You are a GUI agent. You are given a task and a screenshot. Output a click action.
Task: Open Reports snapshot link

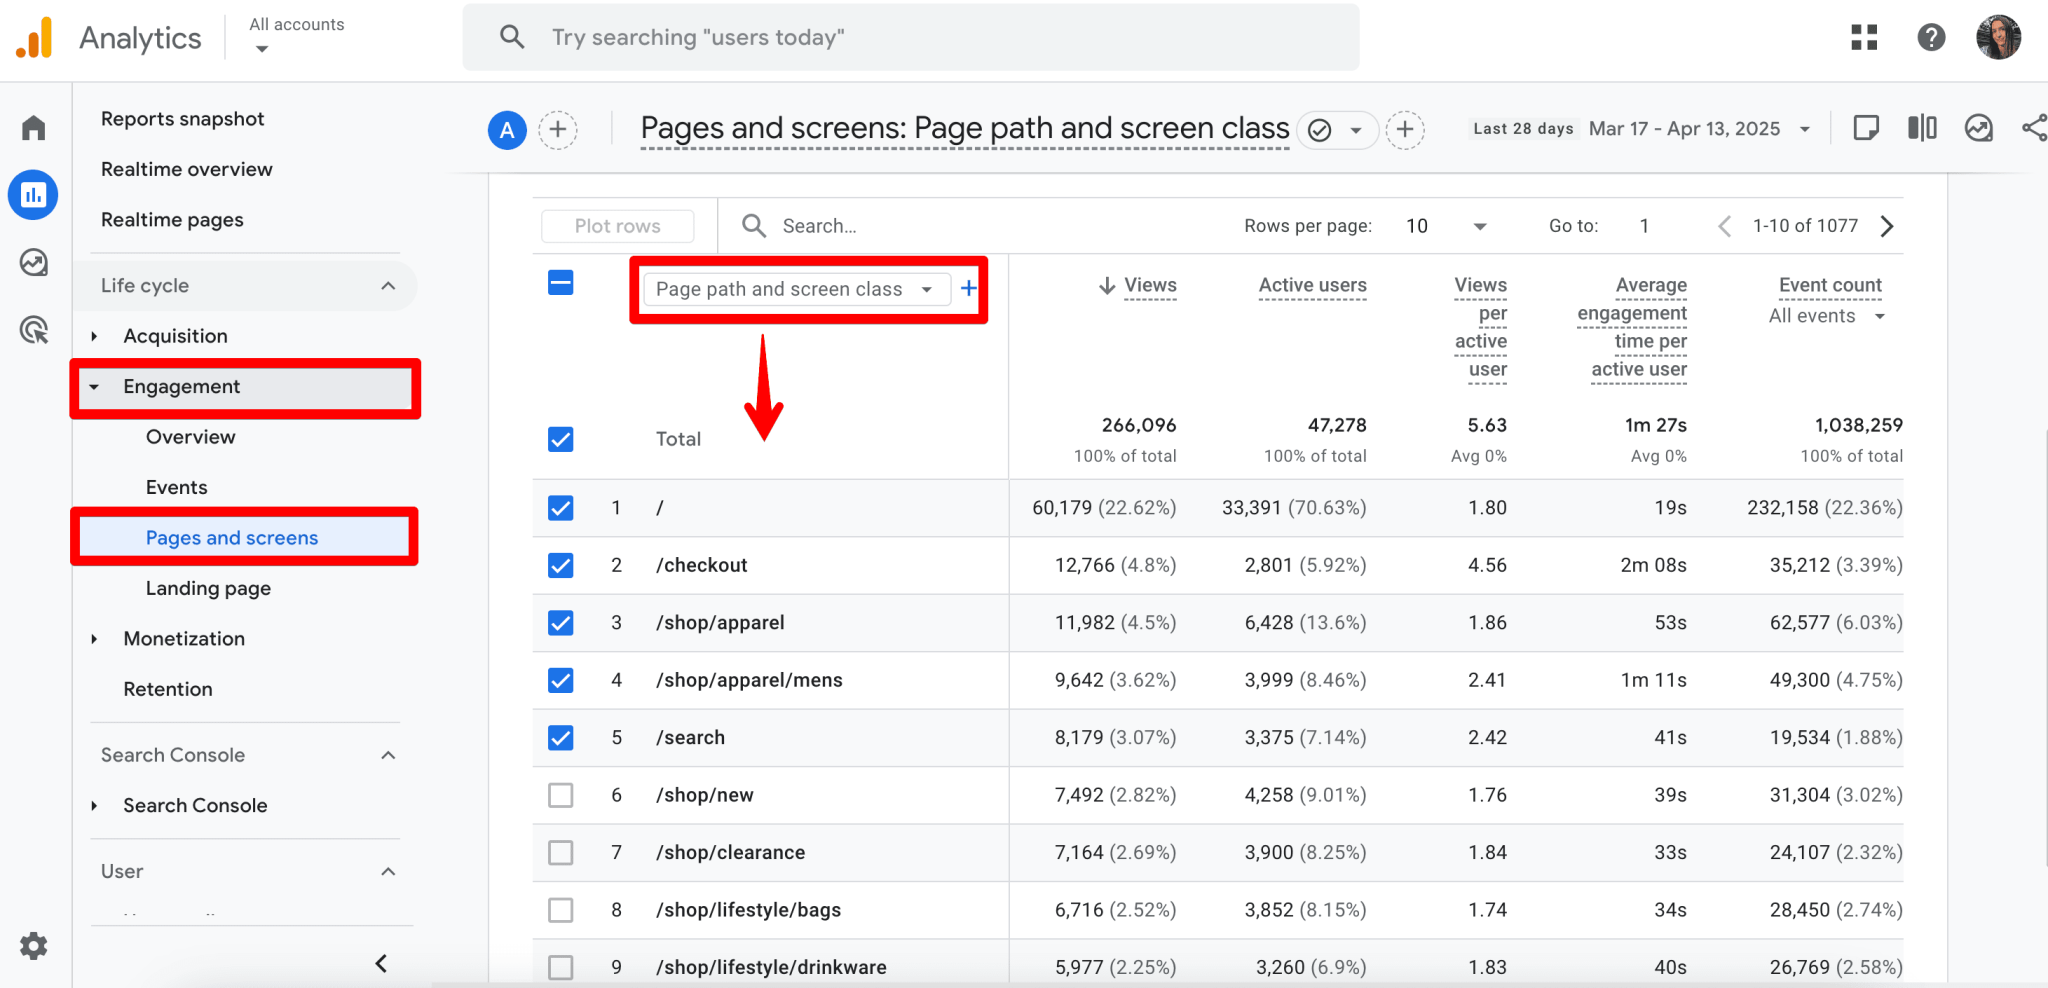click(182, 118)
